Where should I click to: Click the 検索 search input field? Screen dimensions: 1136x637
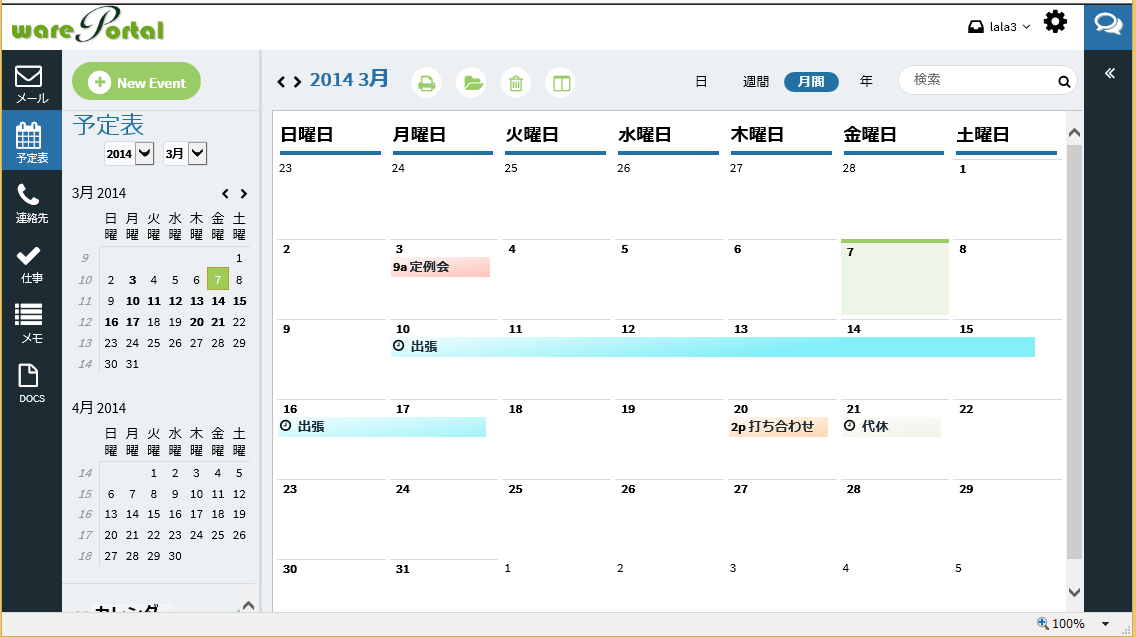(x=980, y=80)
